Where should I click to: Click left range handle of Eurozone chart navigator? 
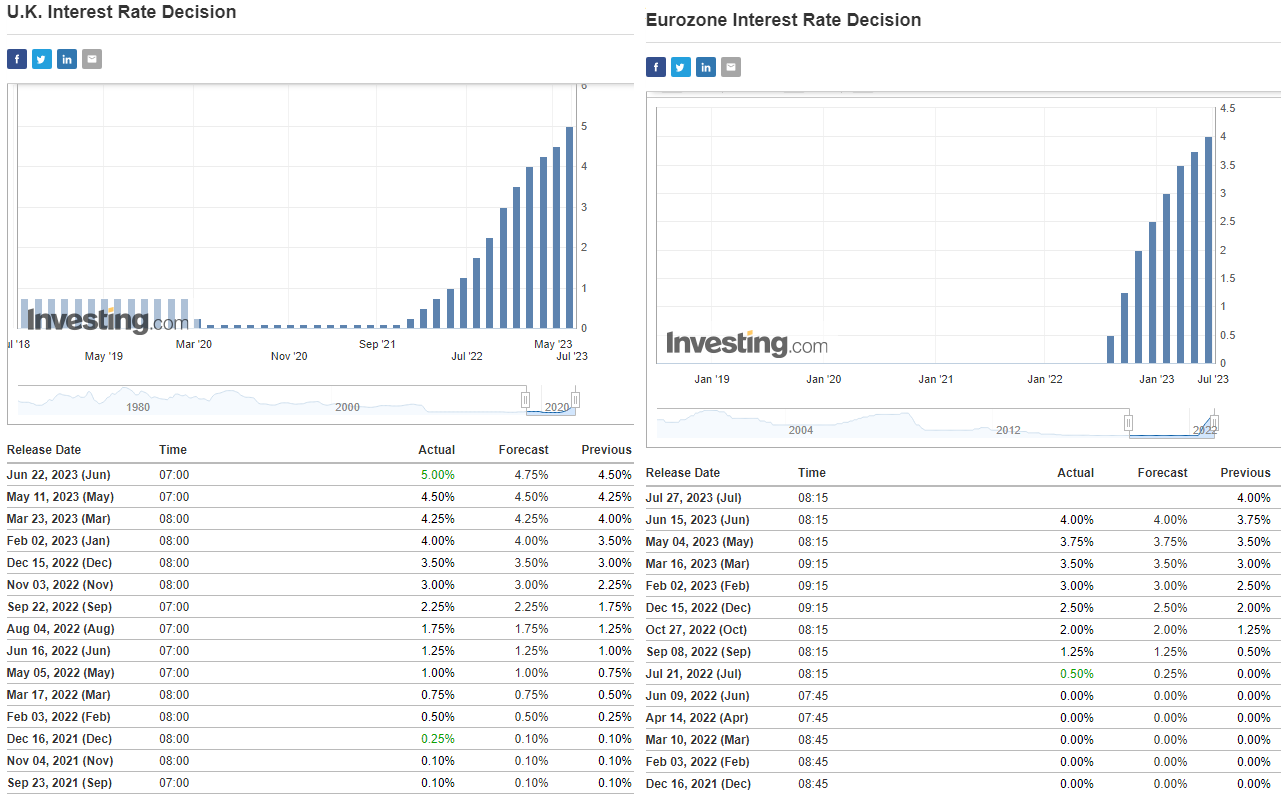tap(1128, 423)
